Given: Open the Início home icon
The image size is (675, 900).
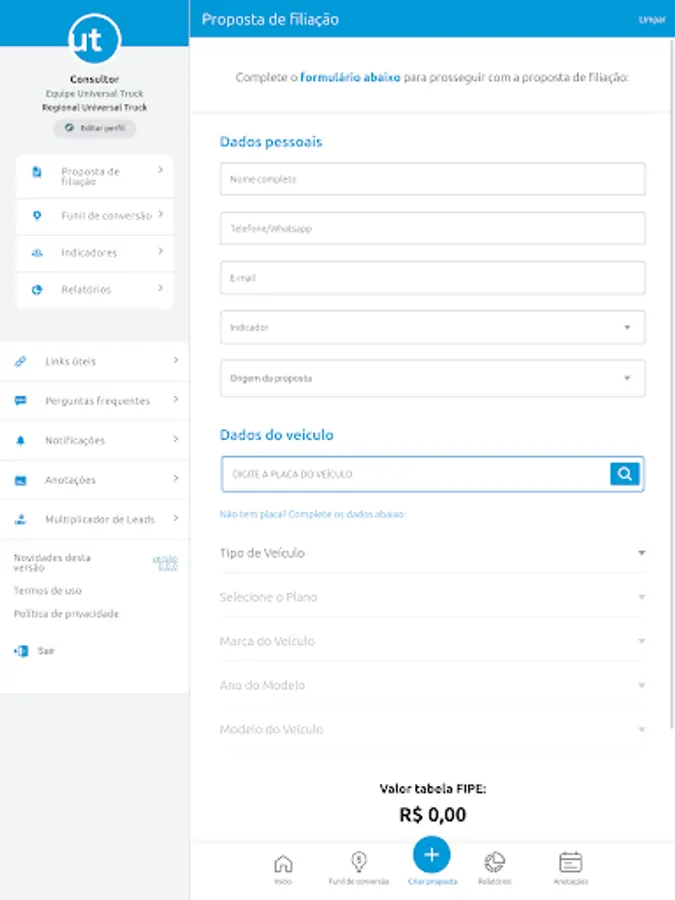Looking at the screenshot, I should pos(283,864).
